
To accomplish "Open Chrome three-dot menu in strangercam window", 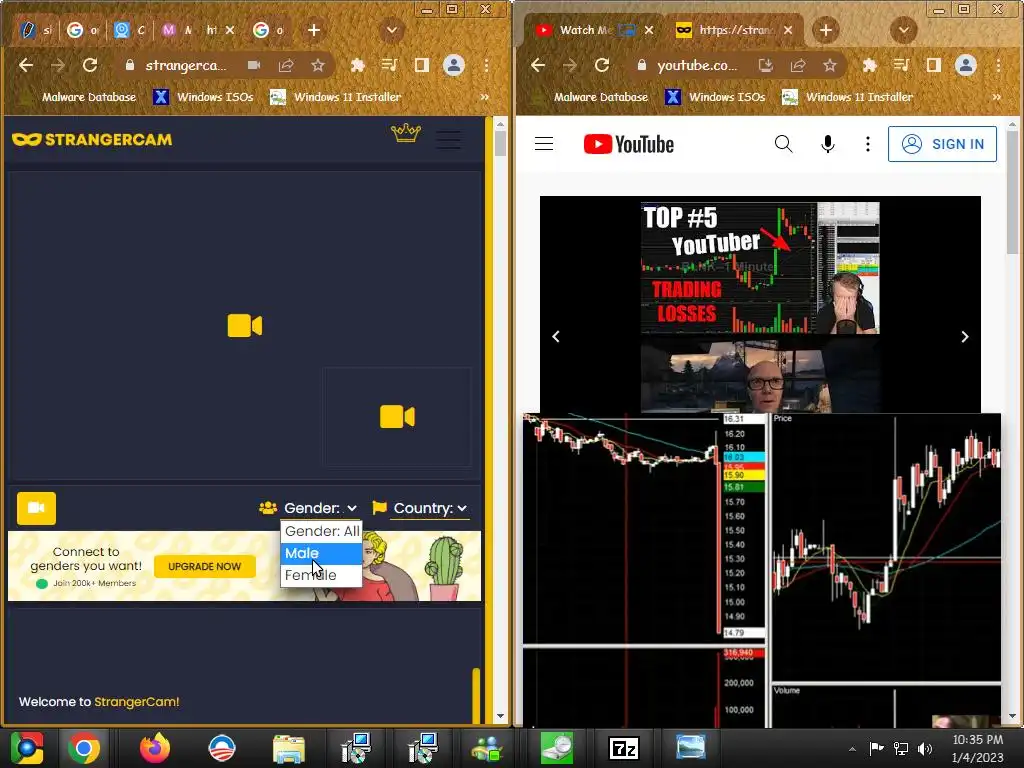I will coord(487,65).
